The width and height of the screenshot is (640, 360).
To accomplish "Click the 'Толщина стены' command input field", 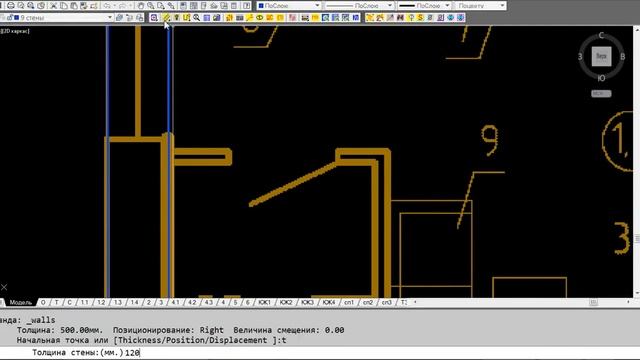I will point(320,353).
